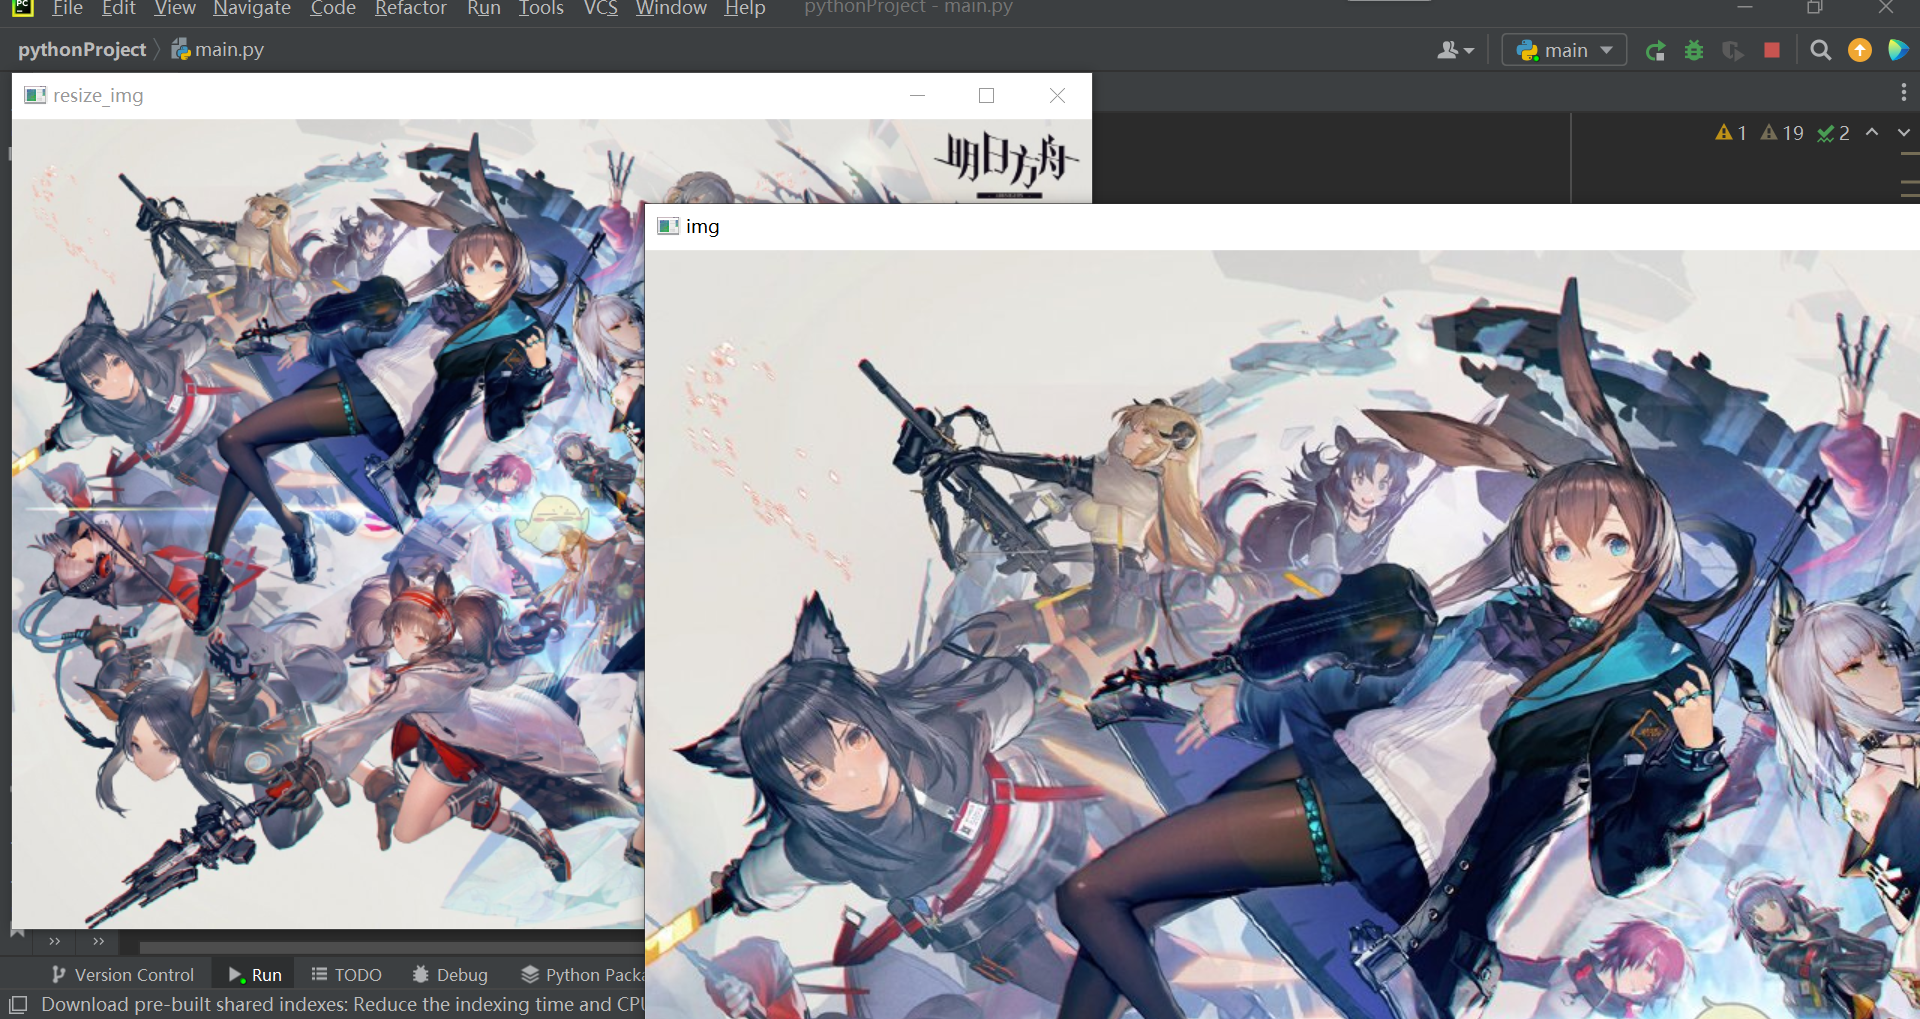The width and height of the screenshot is (1920, 1019).
Task: Rerun the main script
Action: [x=1656, y=50]
